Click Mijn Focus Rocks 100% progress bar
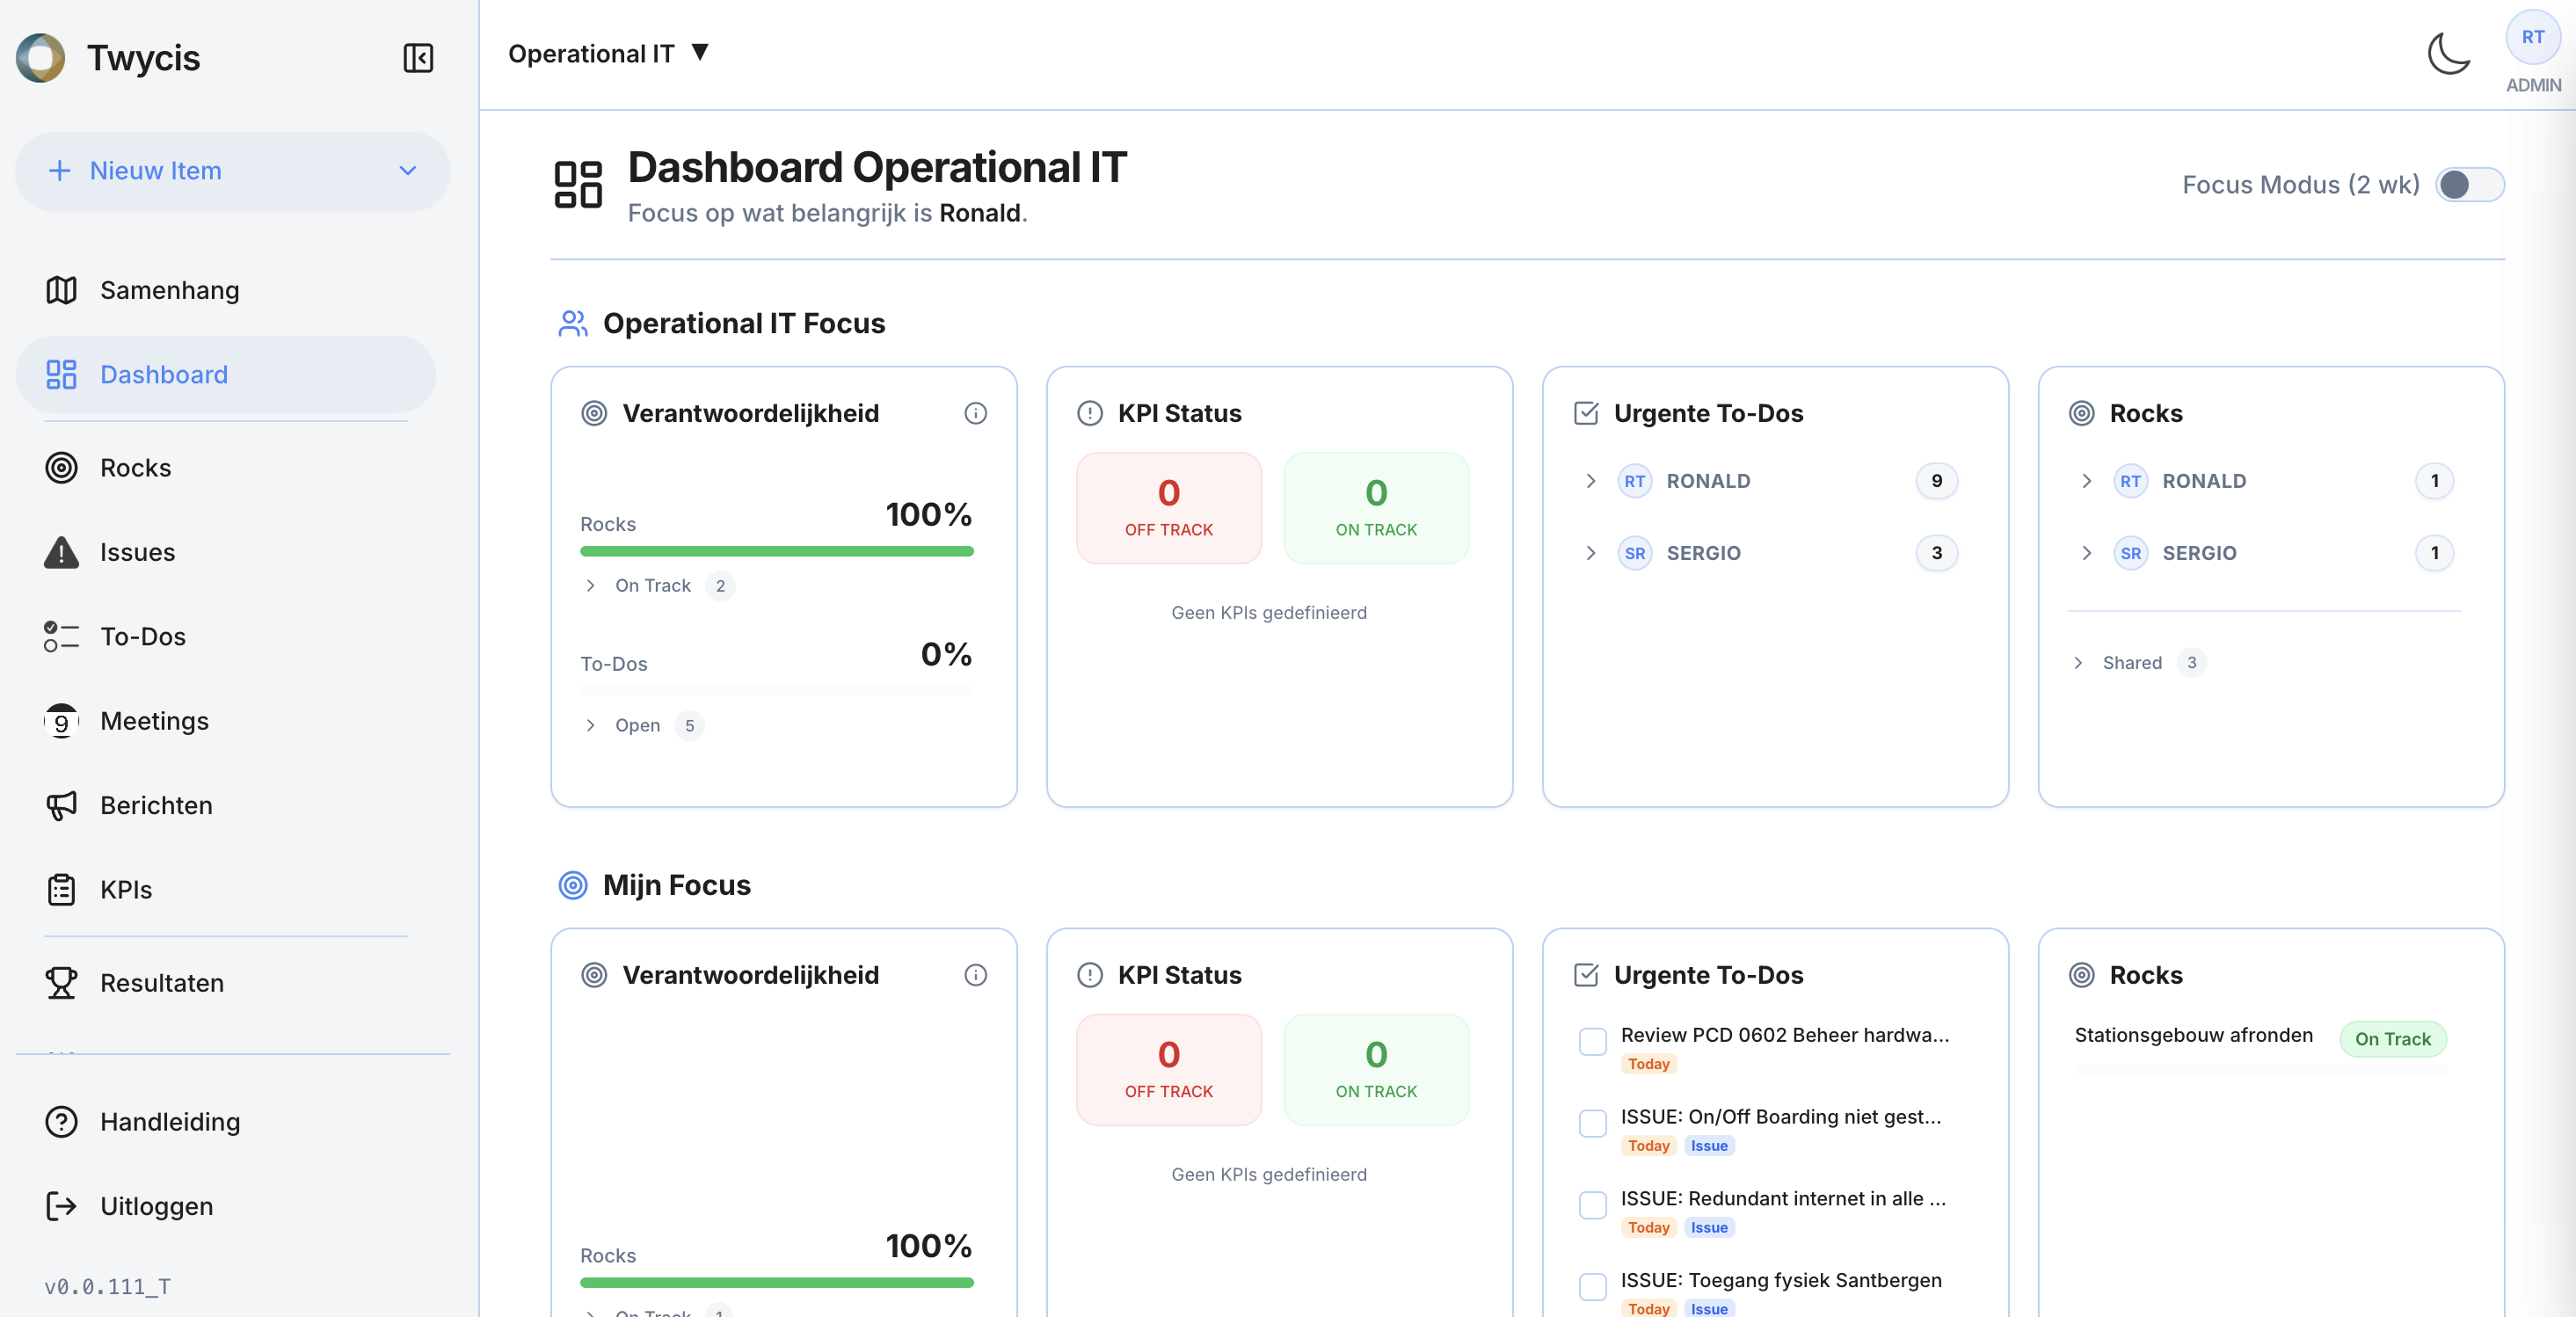The width and height of the screenshot is (2576, 1317). click(776, 1283)
